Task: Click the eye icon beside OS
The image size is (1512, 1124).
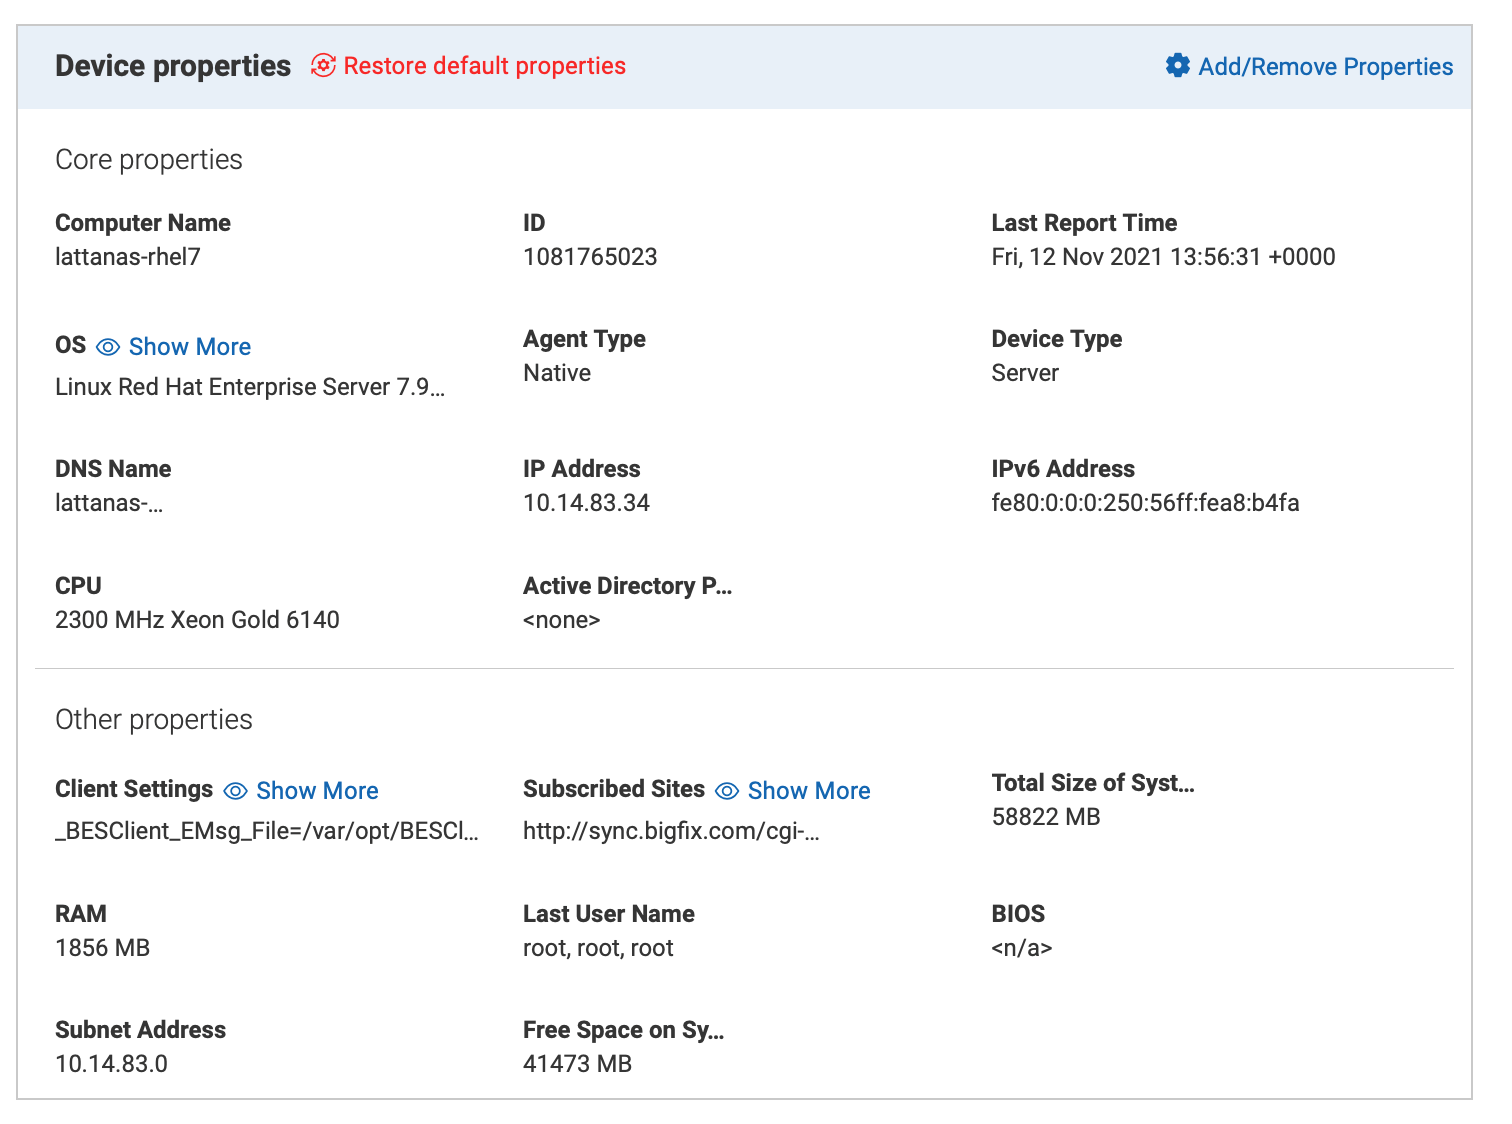Action: (106, 347)
